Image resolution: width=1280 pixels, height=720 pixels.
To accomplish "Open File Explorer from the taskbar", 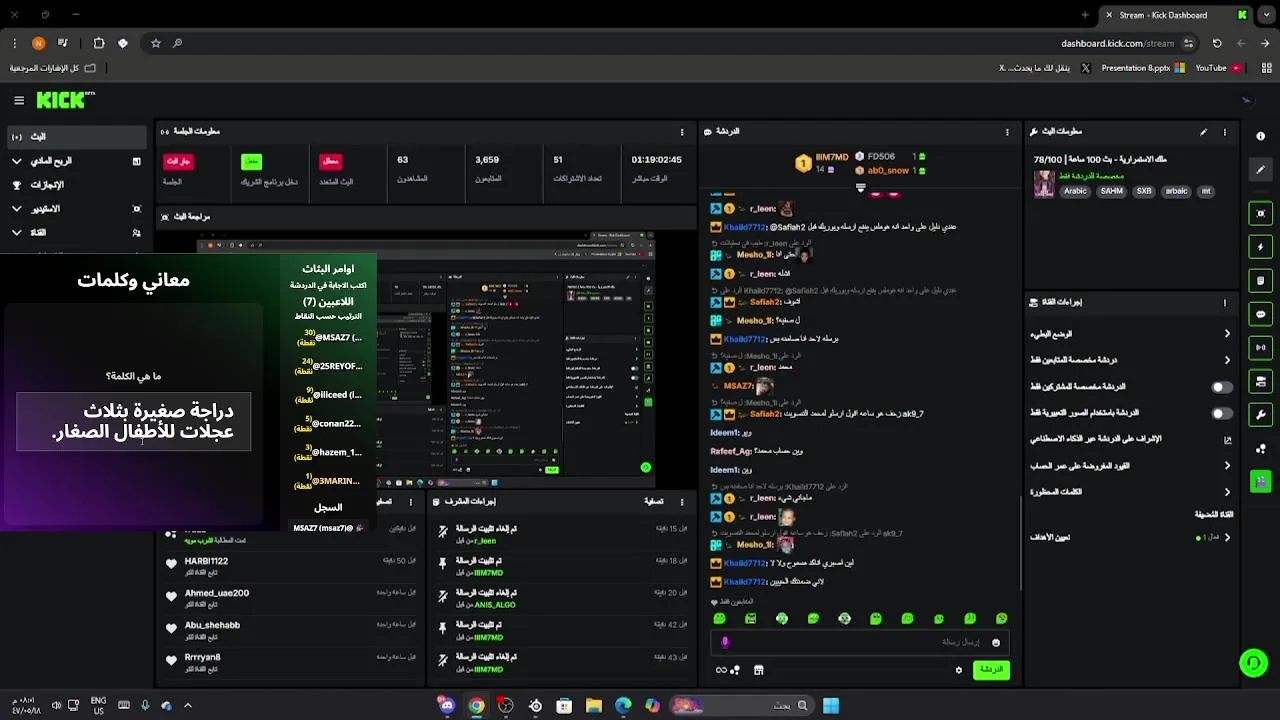I will click(x=594, y=706).
